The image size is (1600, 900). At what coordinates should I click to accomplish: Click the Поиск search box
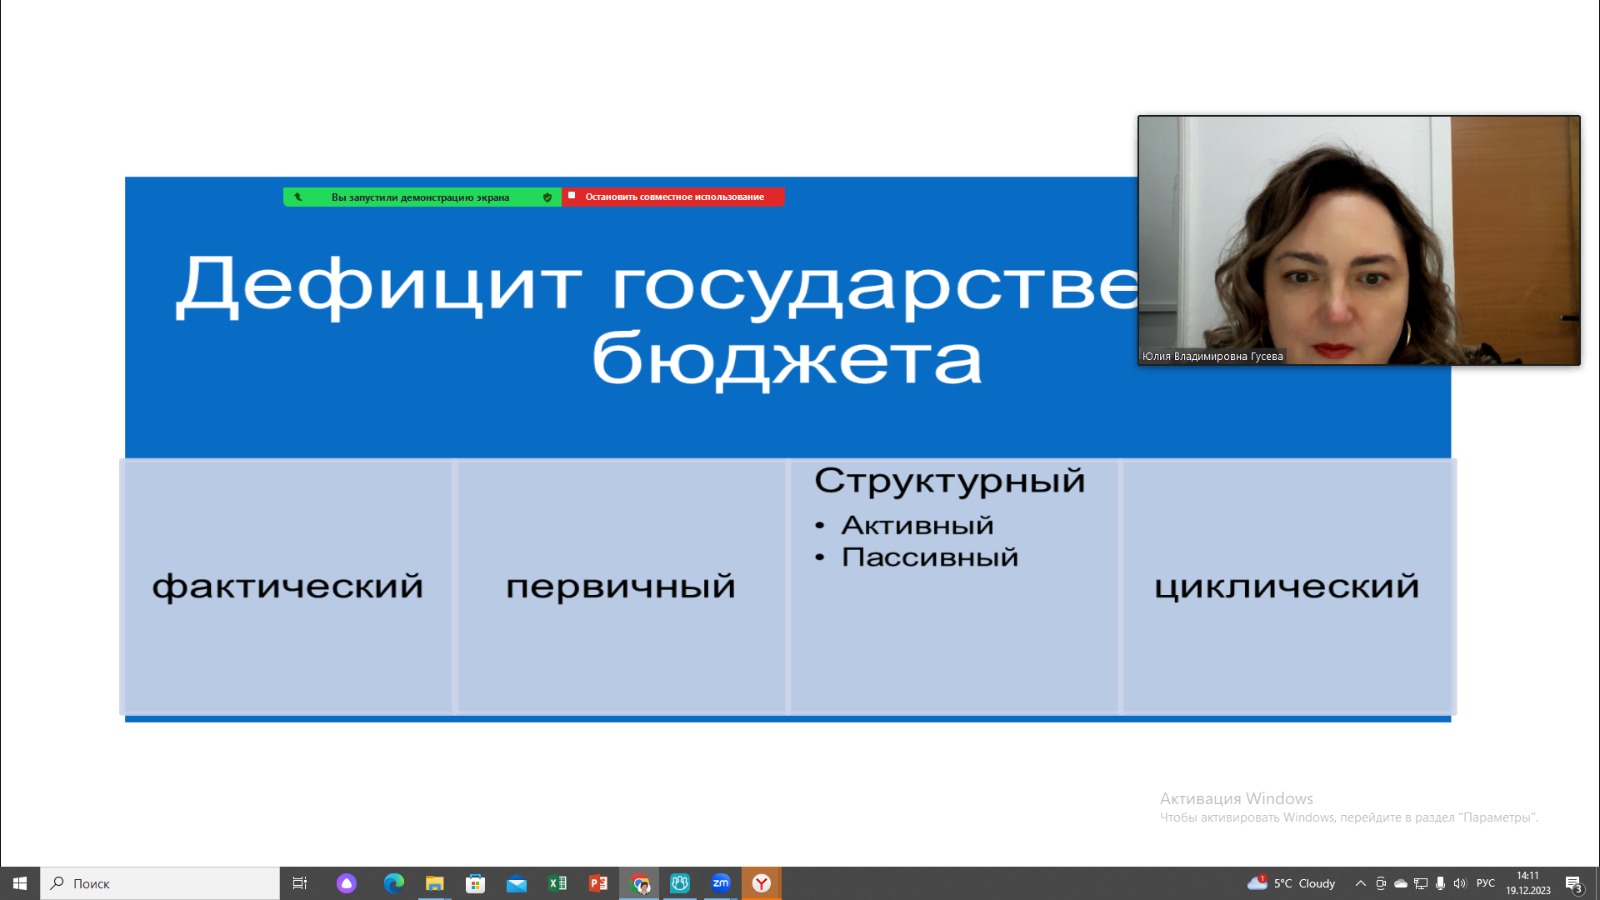click(160, 883)
